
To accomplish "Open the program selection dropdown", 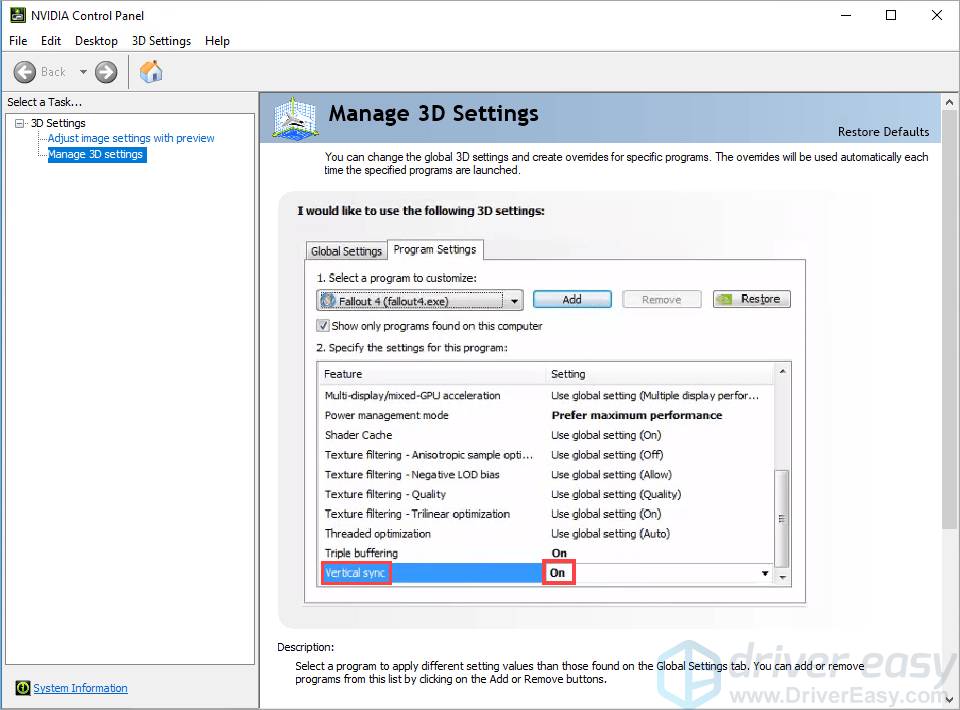I will (514, 300).
